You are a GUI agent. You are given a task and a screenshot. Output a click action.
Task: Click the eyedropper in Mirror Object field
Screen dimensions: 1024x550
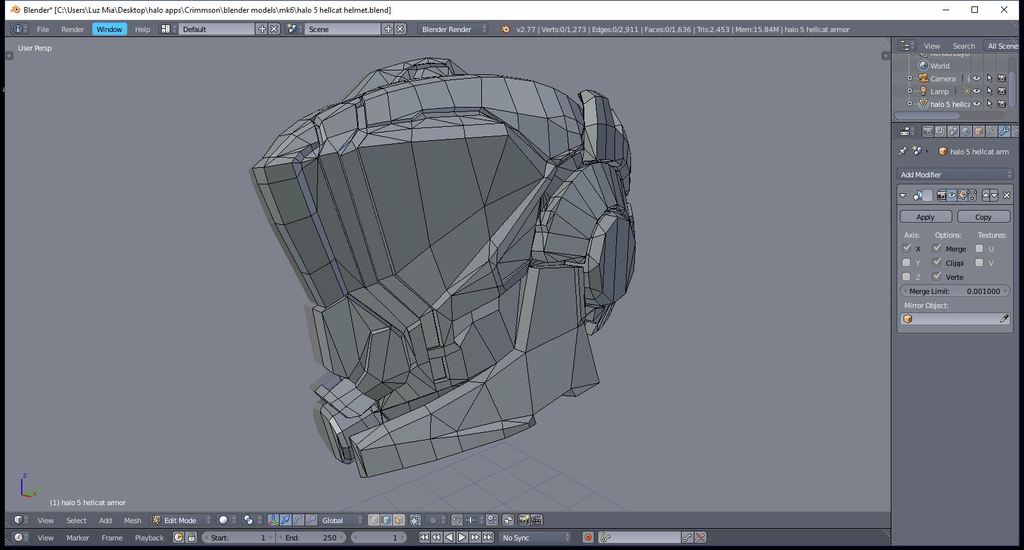point(1004,319)
